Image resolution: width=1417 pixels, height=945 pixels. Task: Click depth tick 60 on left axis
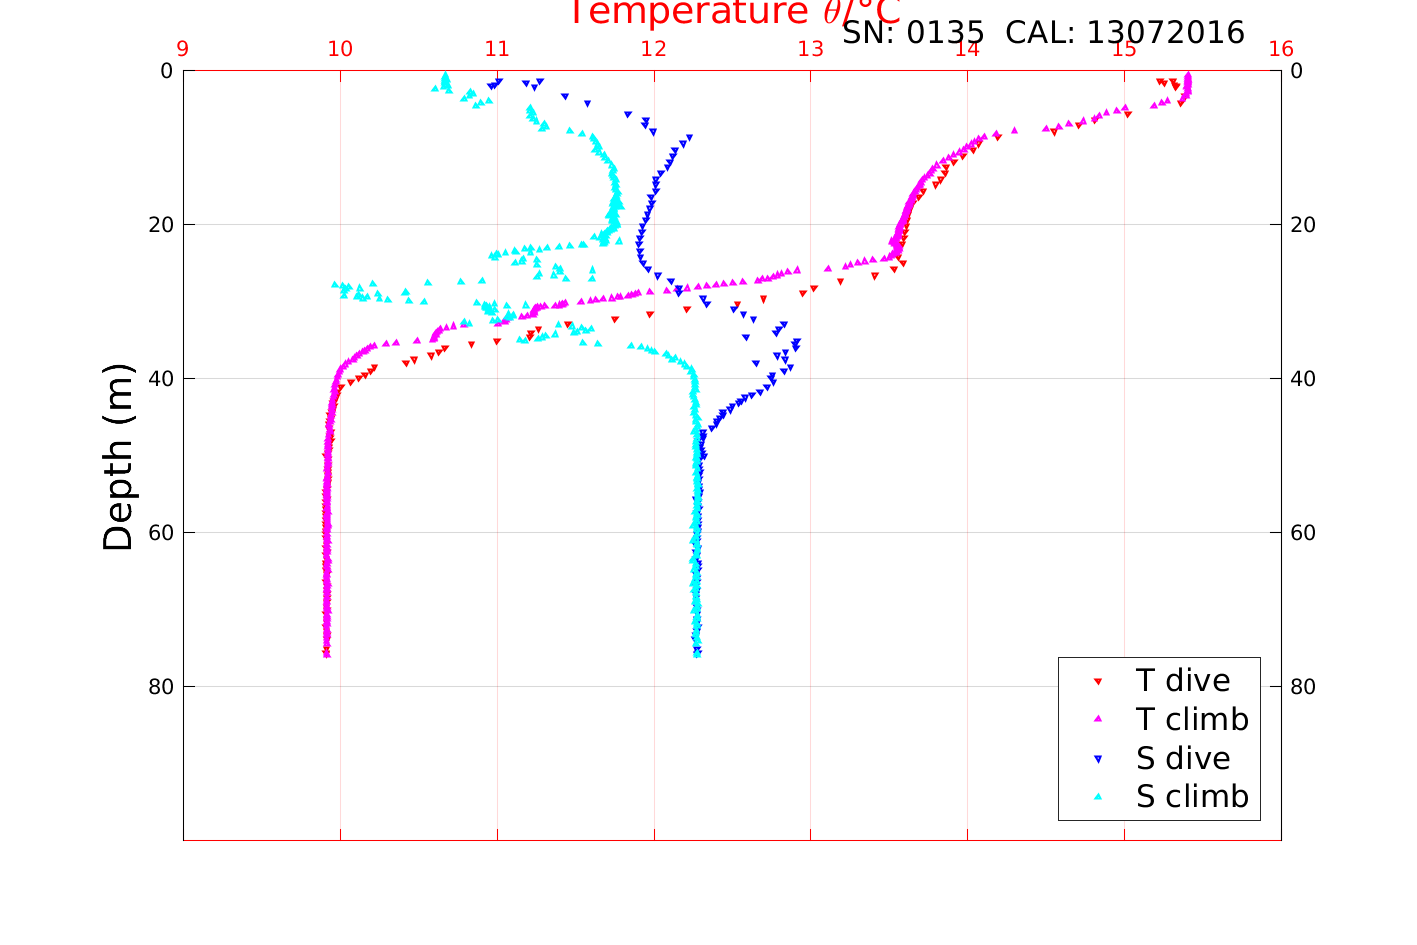pyautogui.click(x=161, y=533)
